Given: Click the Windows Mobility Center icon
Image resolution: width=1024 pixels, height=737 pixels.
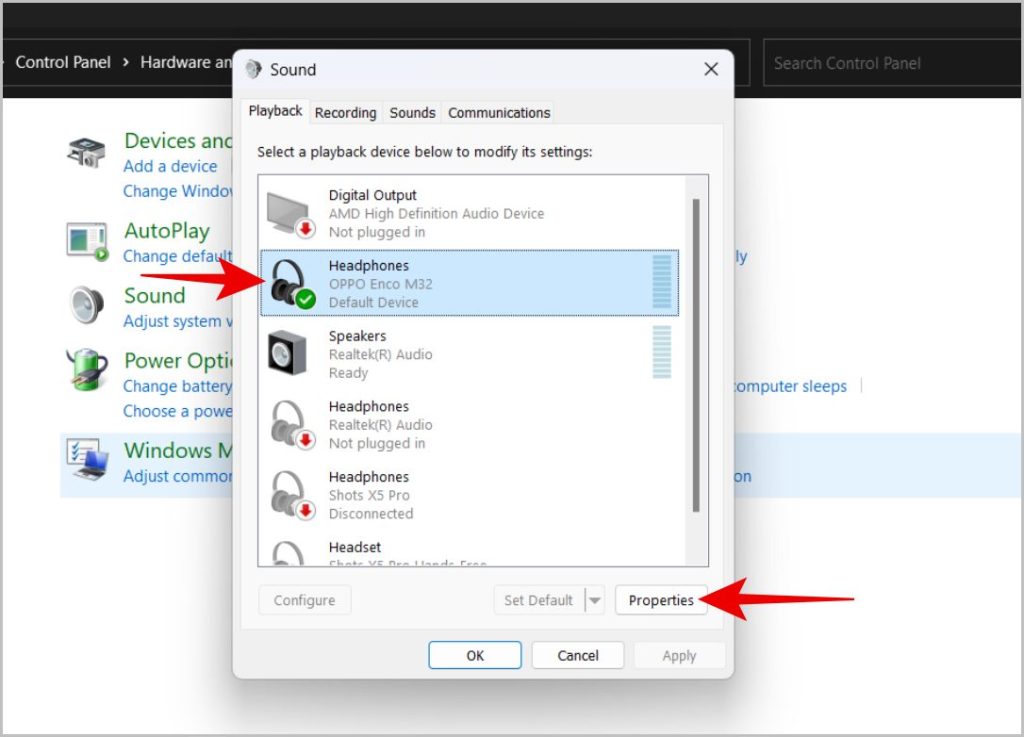Looking at the screenshot, I should click(x=87, y=460).
